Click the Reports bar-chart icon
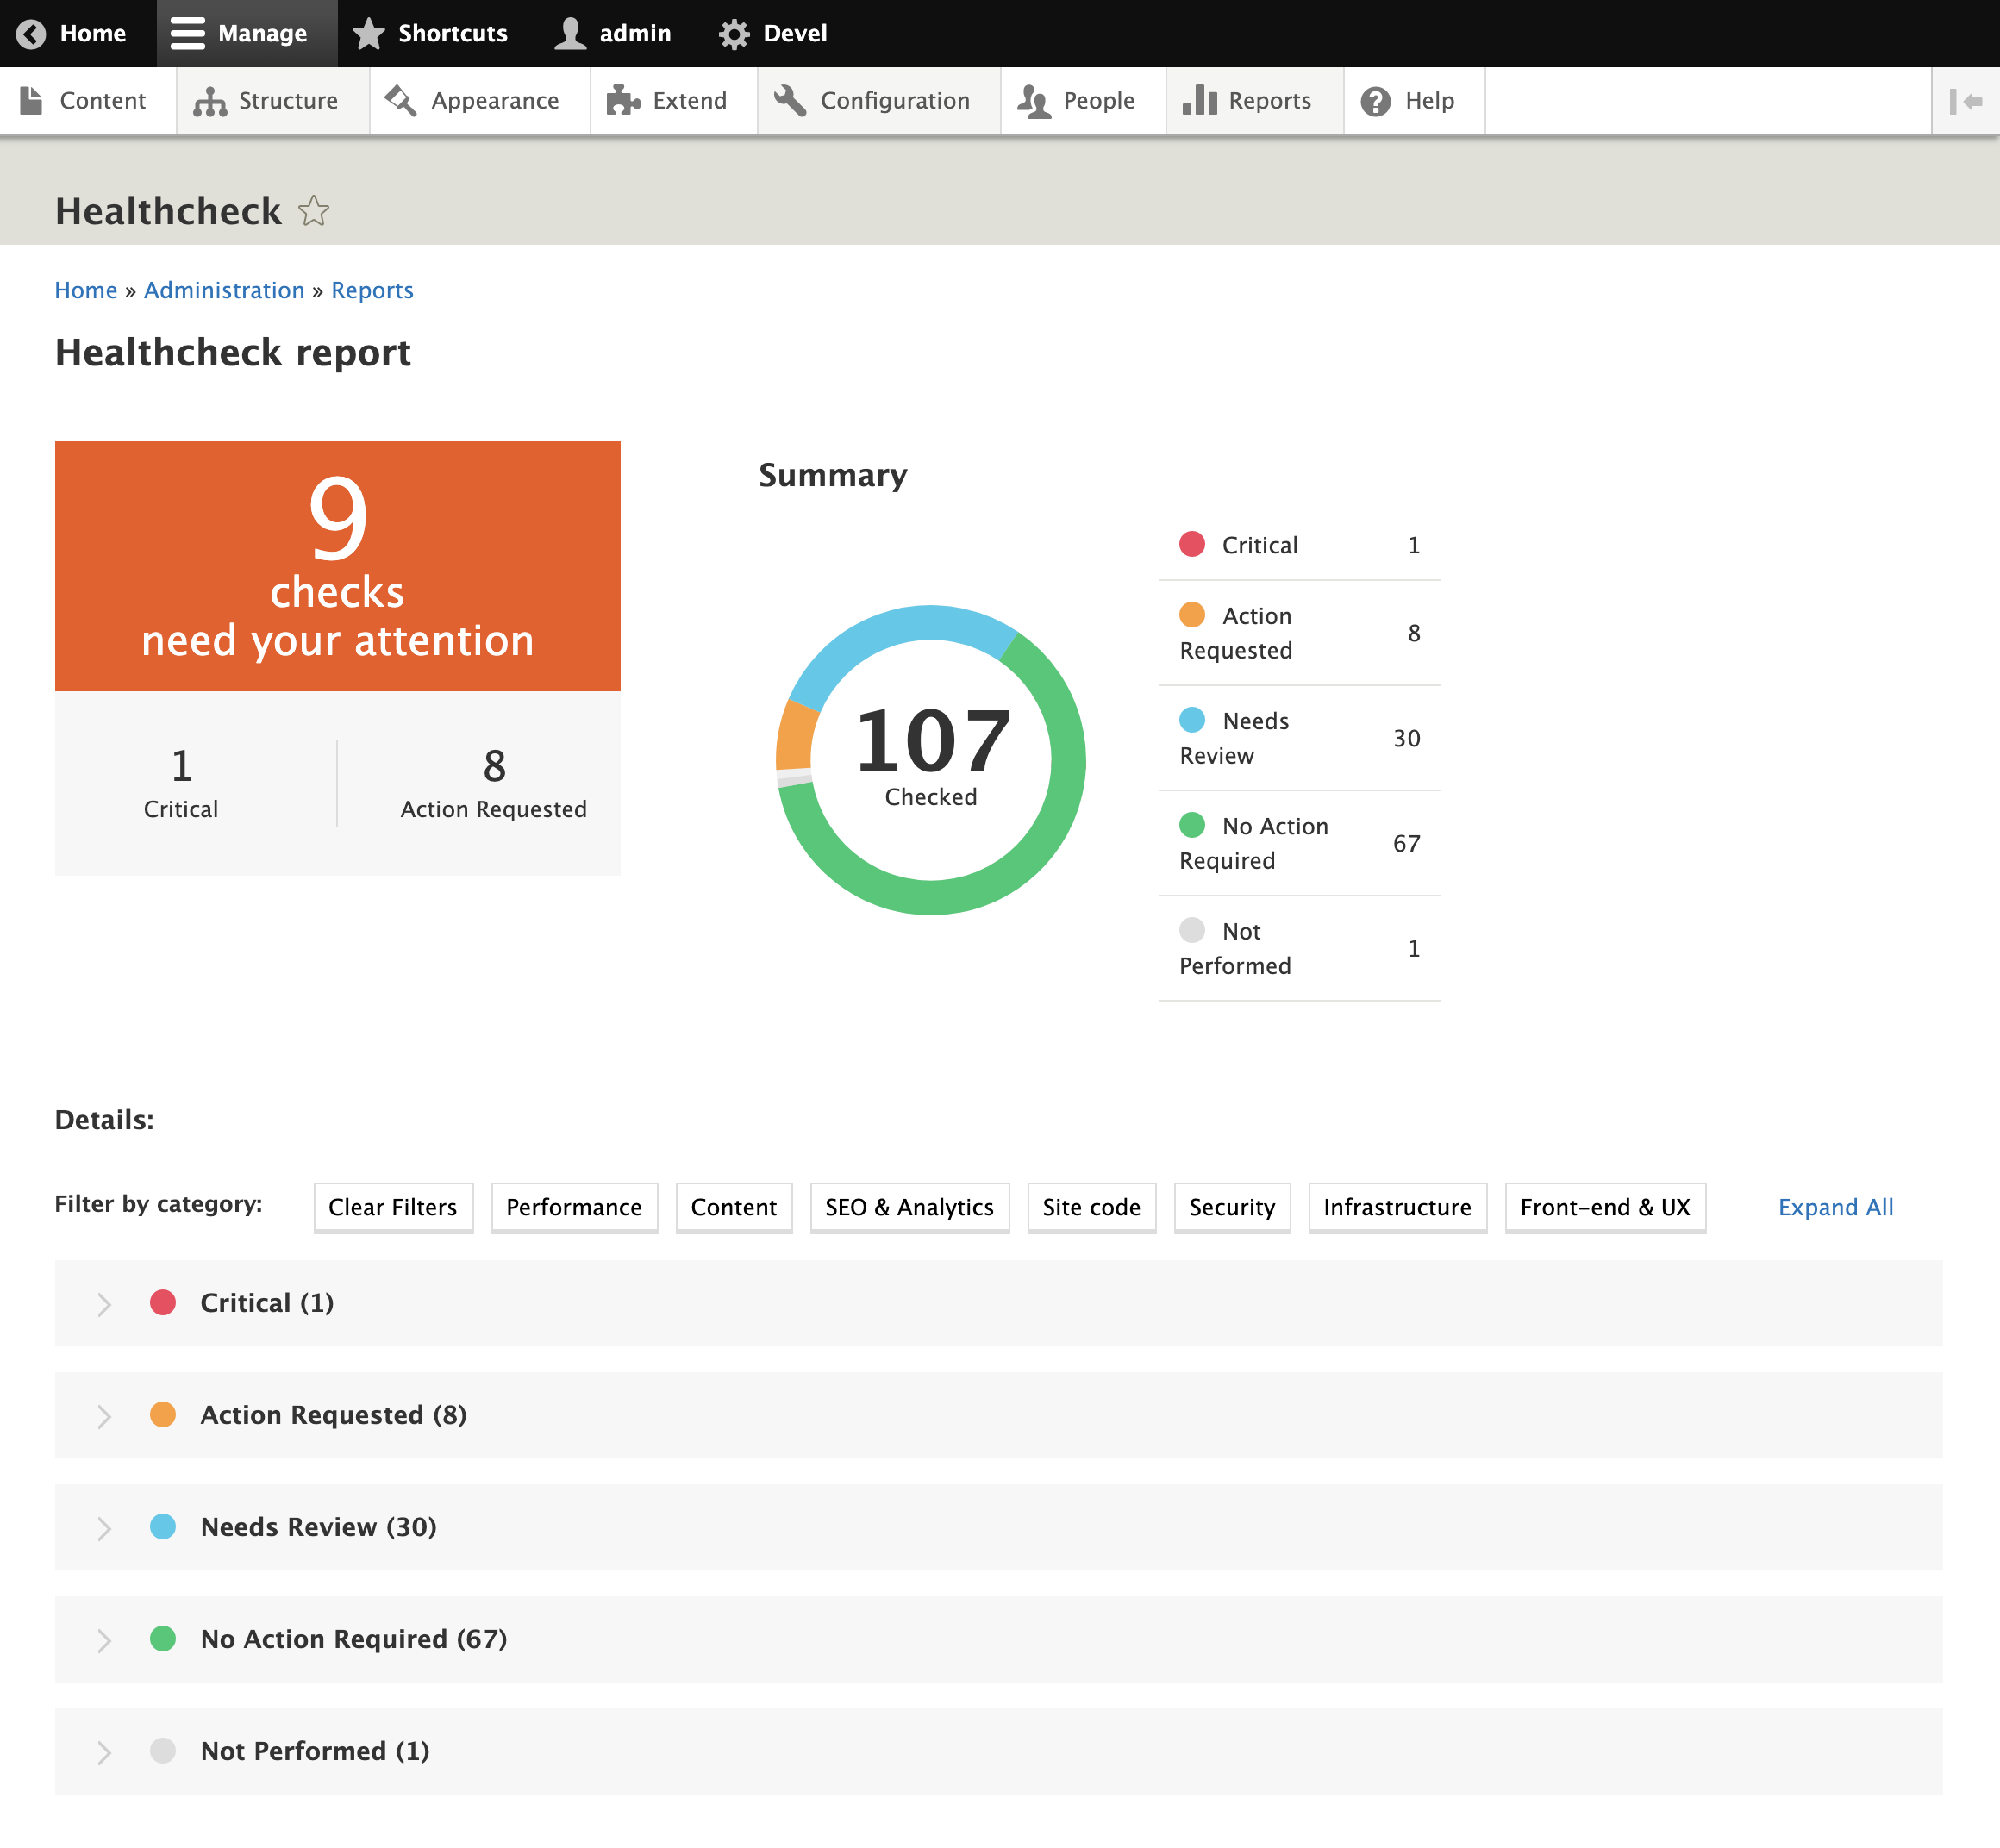This screenshot has width=2000, height=1848. click(x=1200, y=100)
